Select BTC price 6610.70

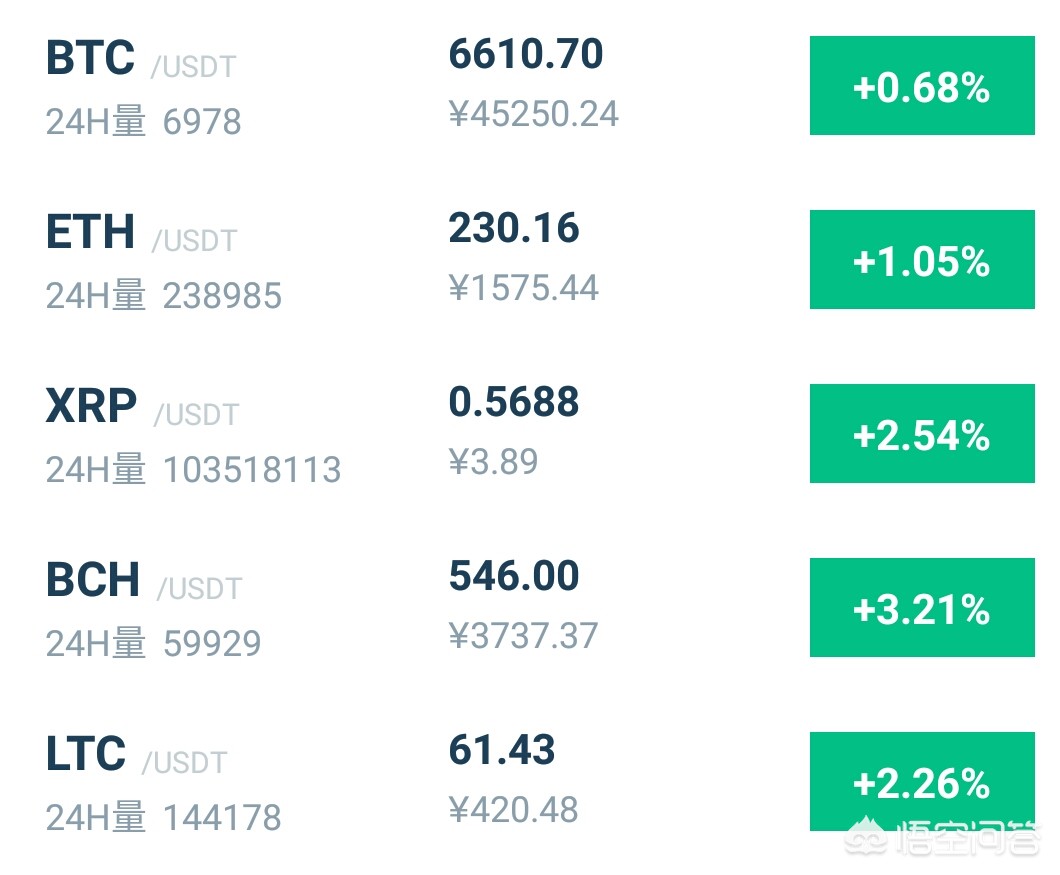(x=526, y=54)
